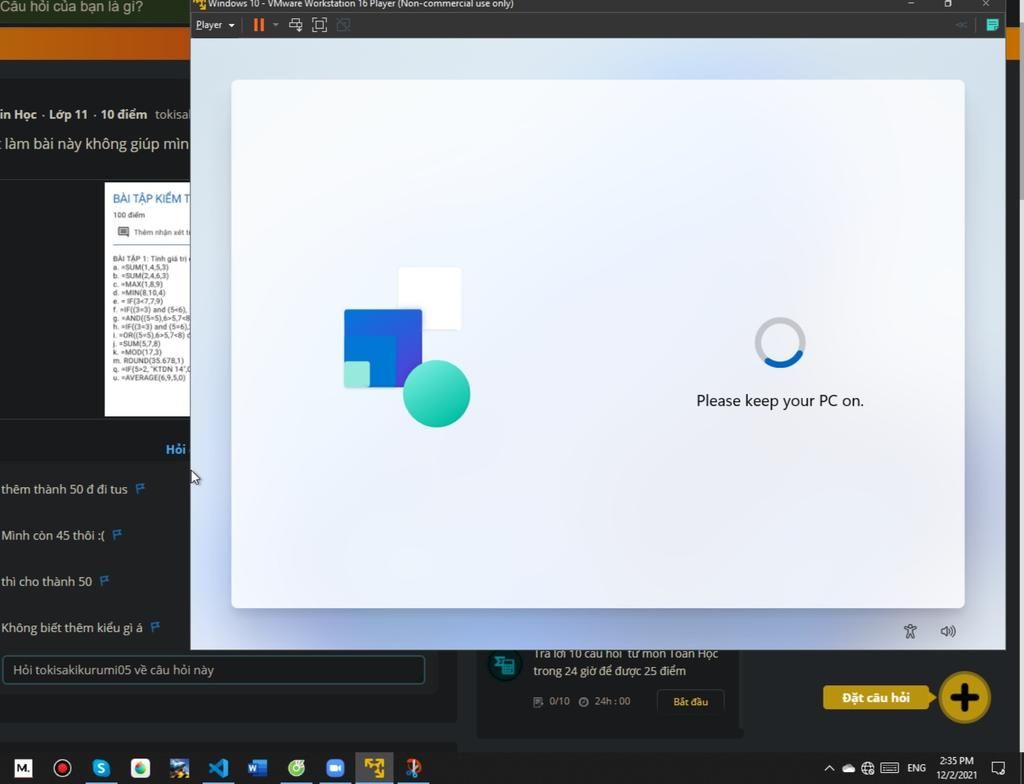The height and width of the screenshot is (784, 1024).
Task: Click the greyed Unity mode icon
Action: [x=343, y=25]
